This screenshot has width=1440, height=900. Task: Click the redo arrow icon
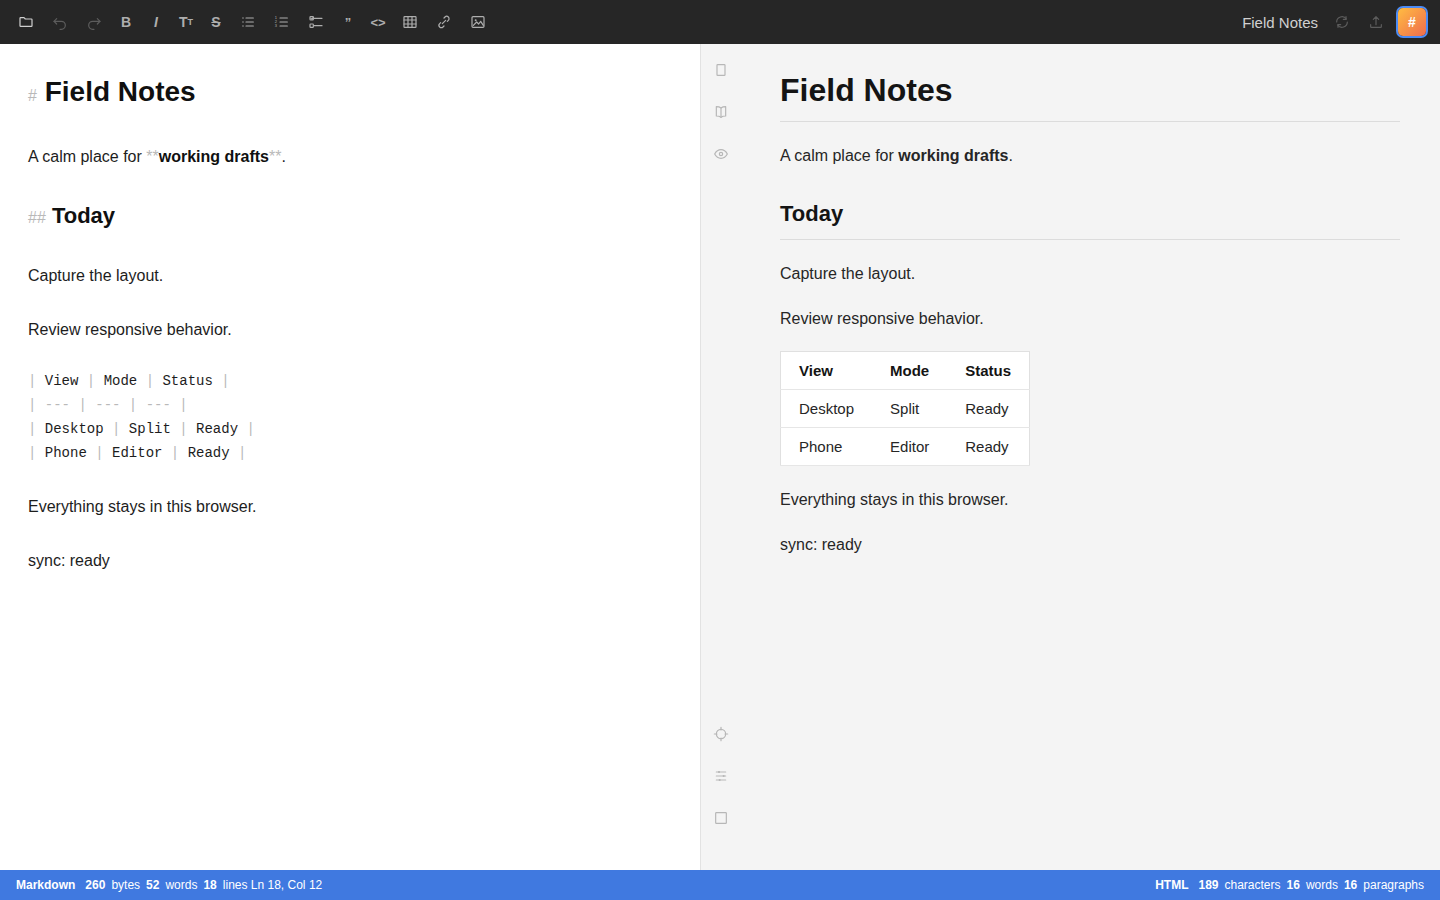pyautogui.click(x=94, y=22)
